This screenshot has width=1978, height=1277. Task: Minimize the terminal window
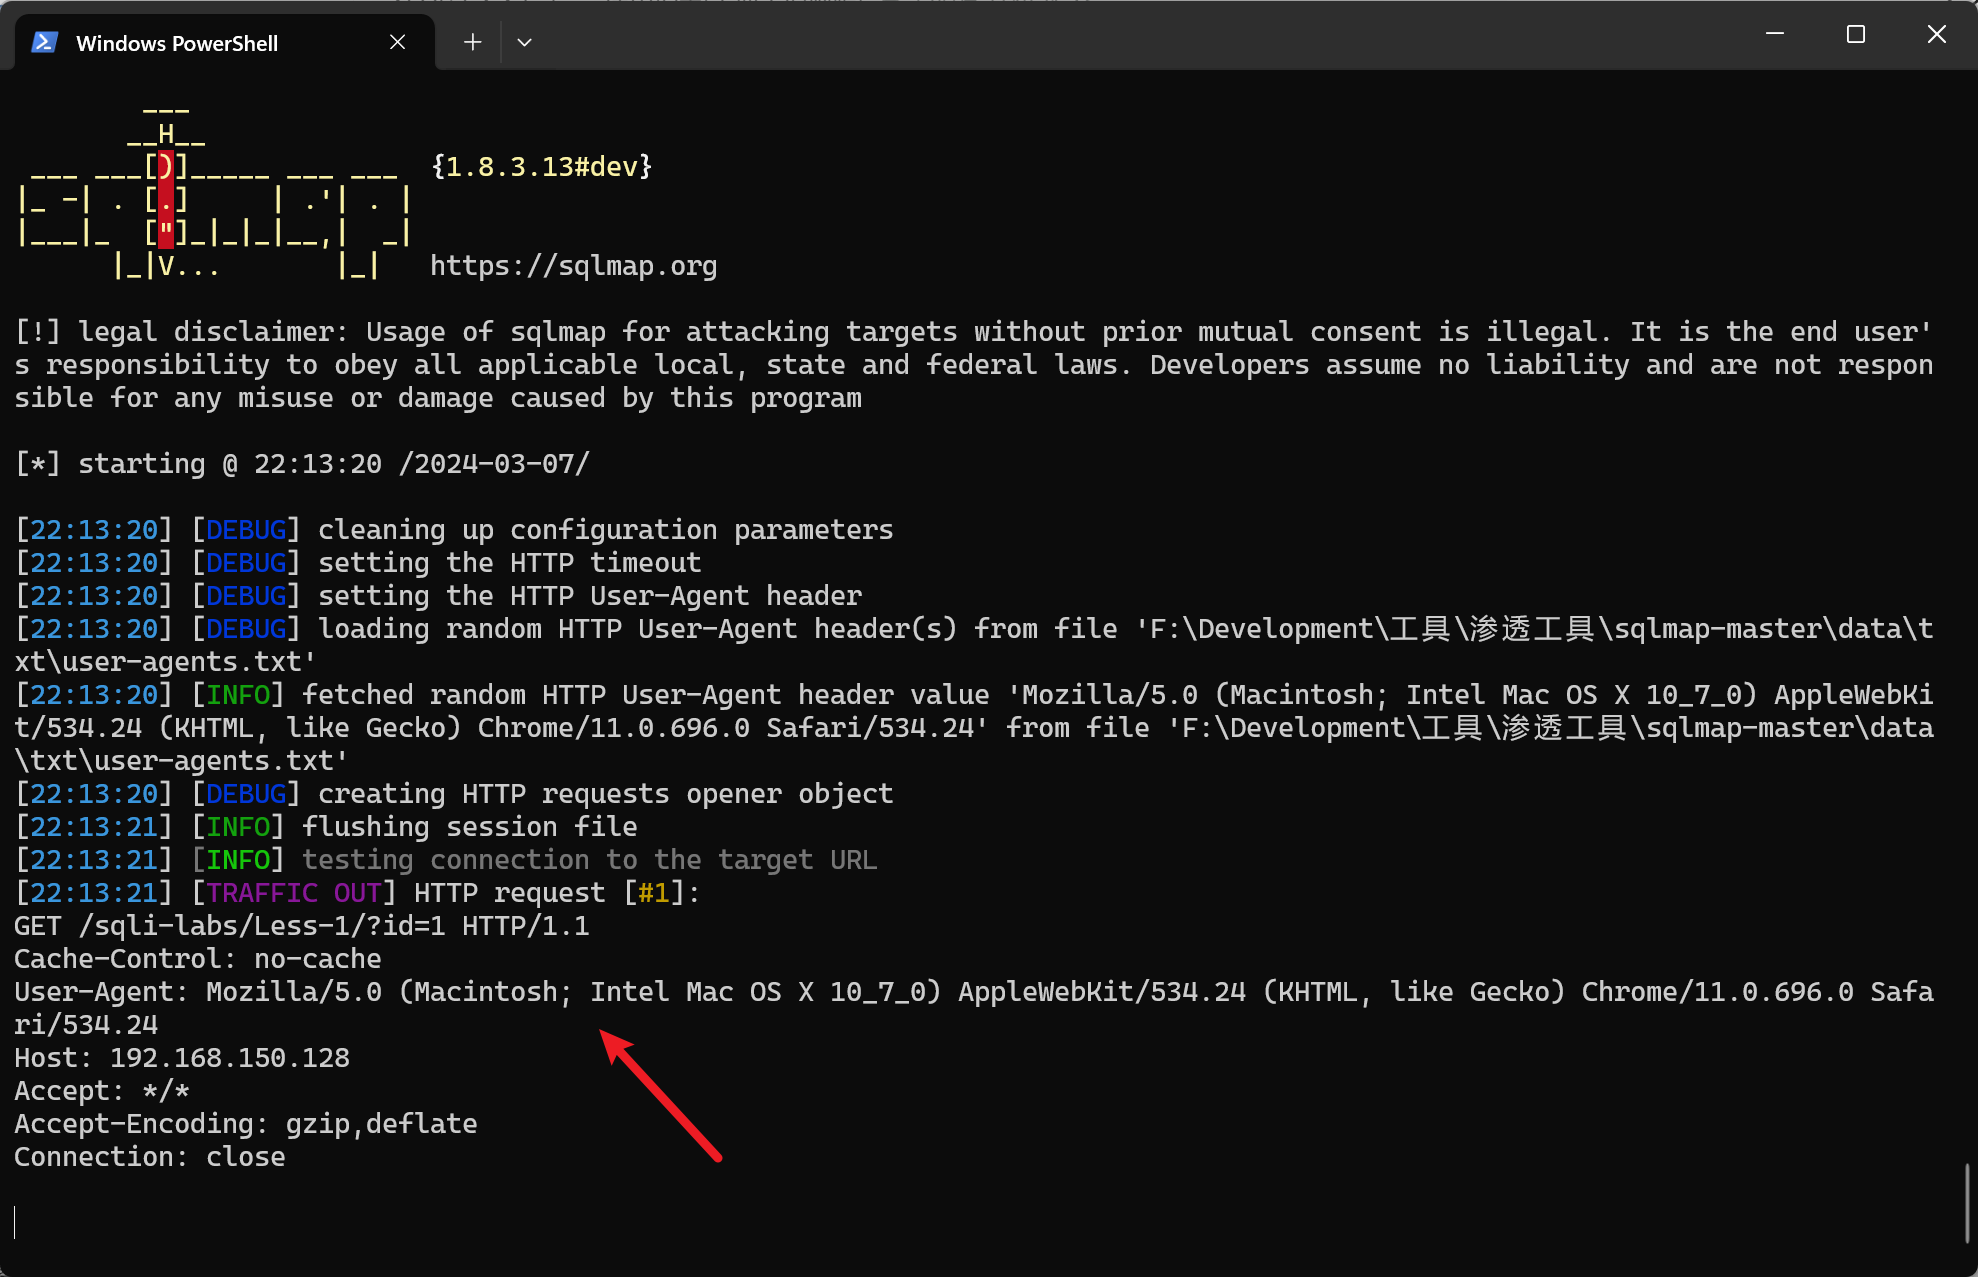pyautogui.click(x=1775, y=34)
